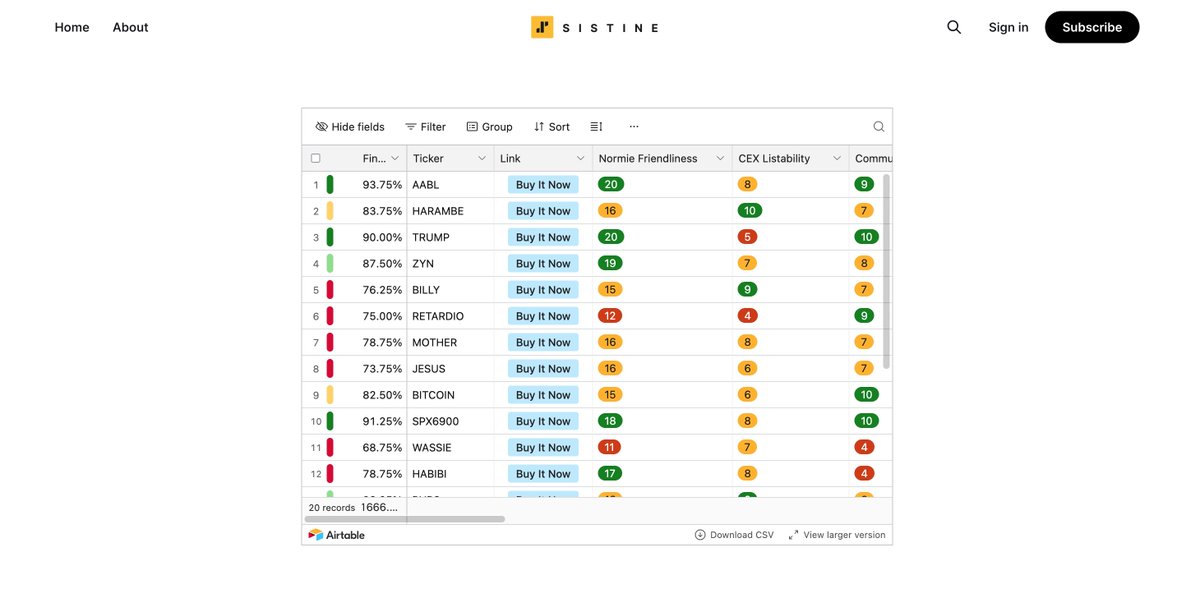Open the site search magnifier icon
Viewport: 1200px width, 598px height.
[954, 27]
